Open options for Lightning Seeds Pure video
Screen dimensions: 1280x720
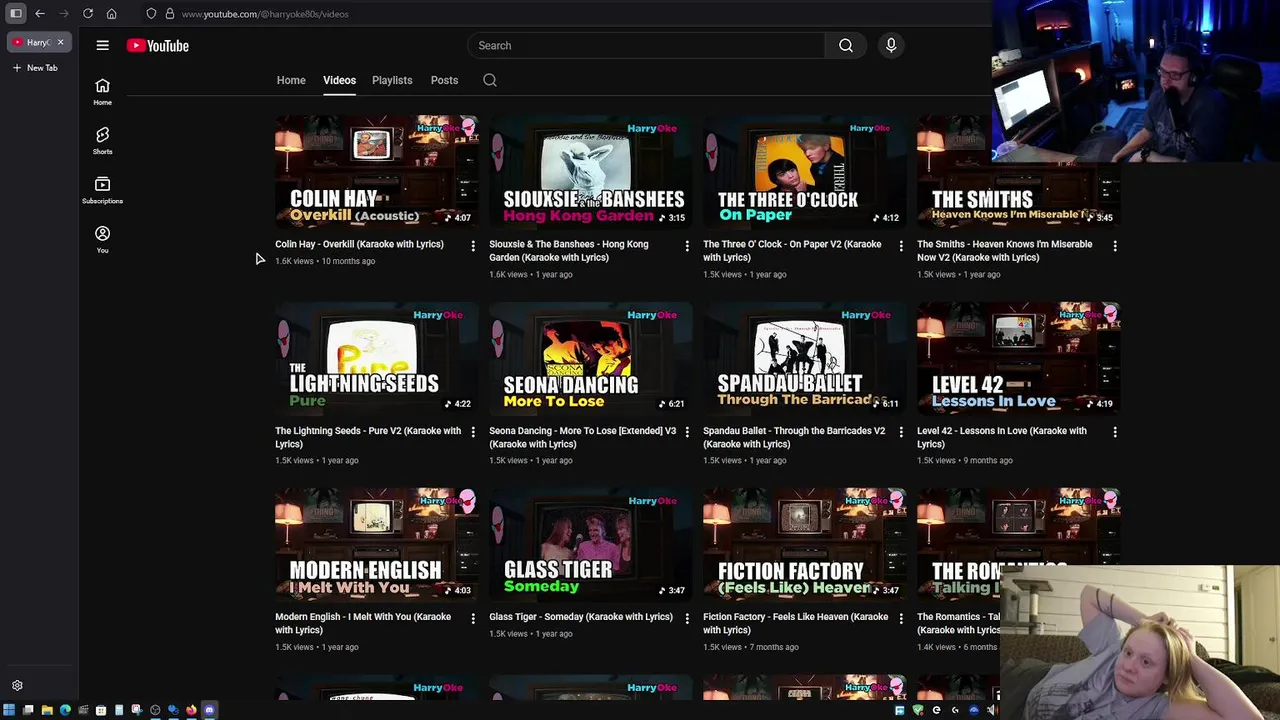[473, 432]
